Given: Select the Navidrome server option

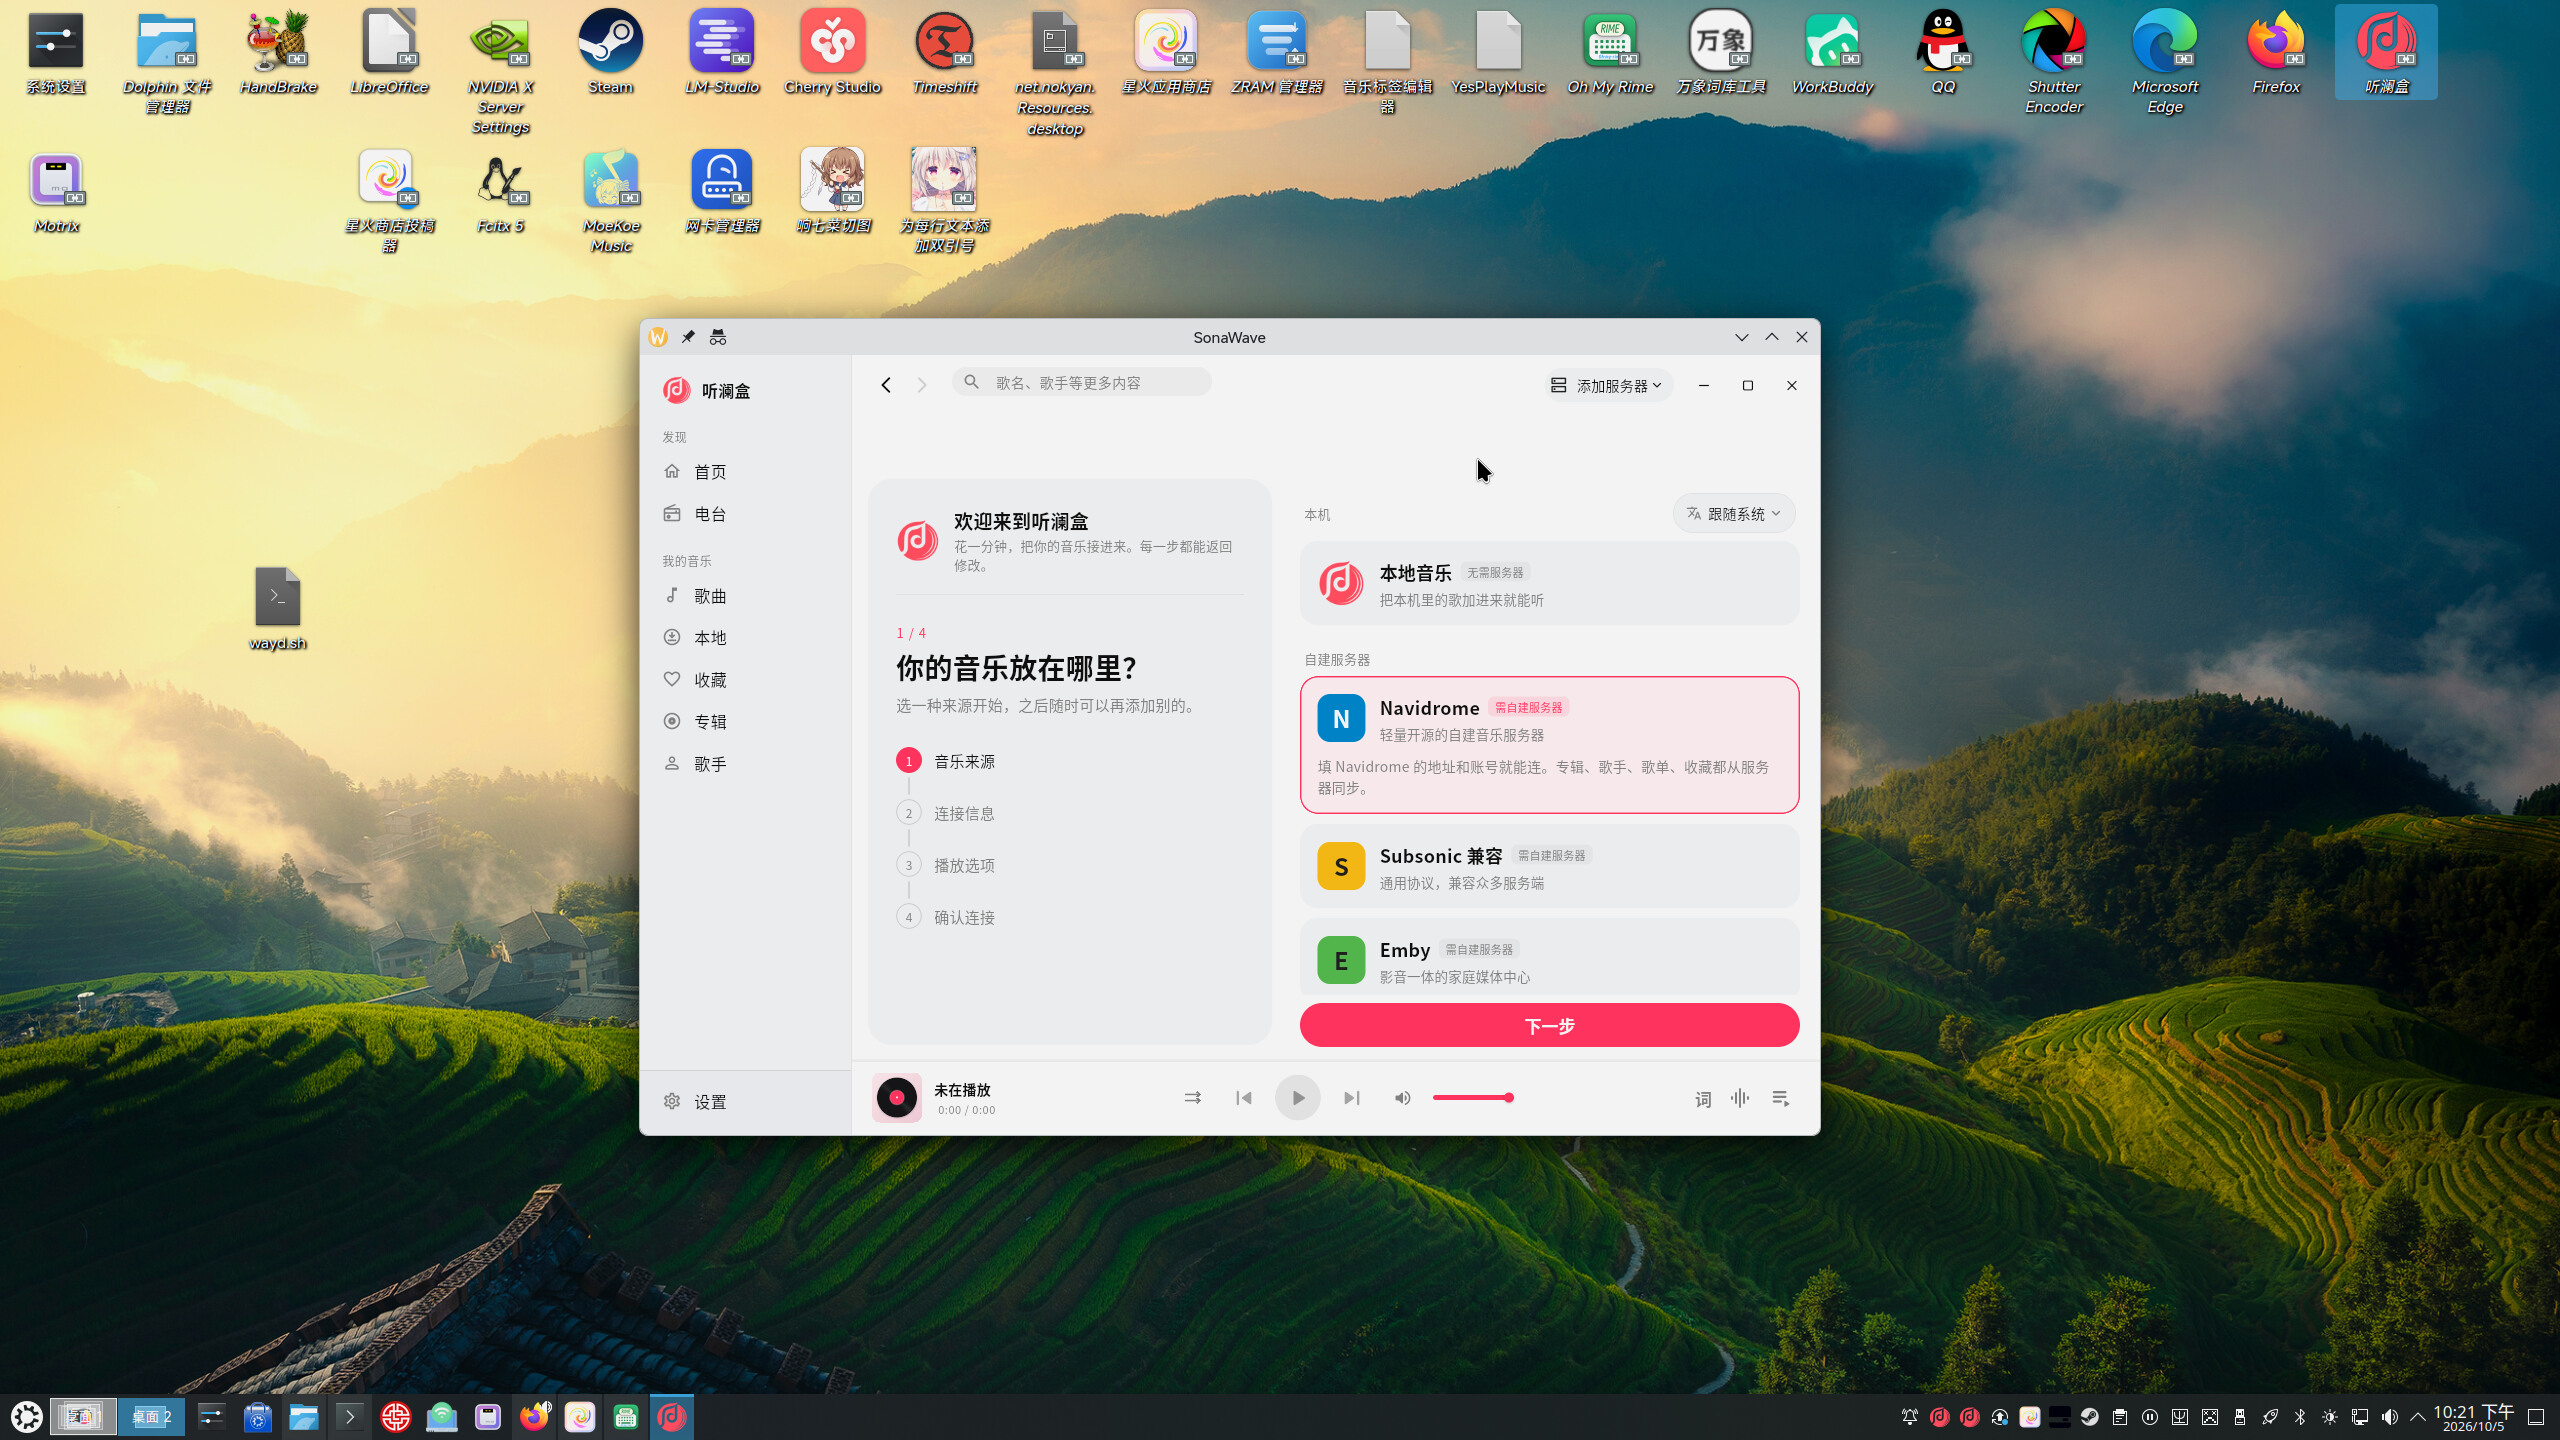Looking at the screenshot, I should (1549, 745).
